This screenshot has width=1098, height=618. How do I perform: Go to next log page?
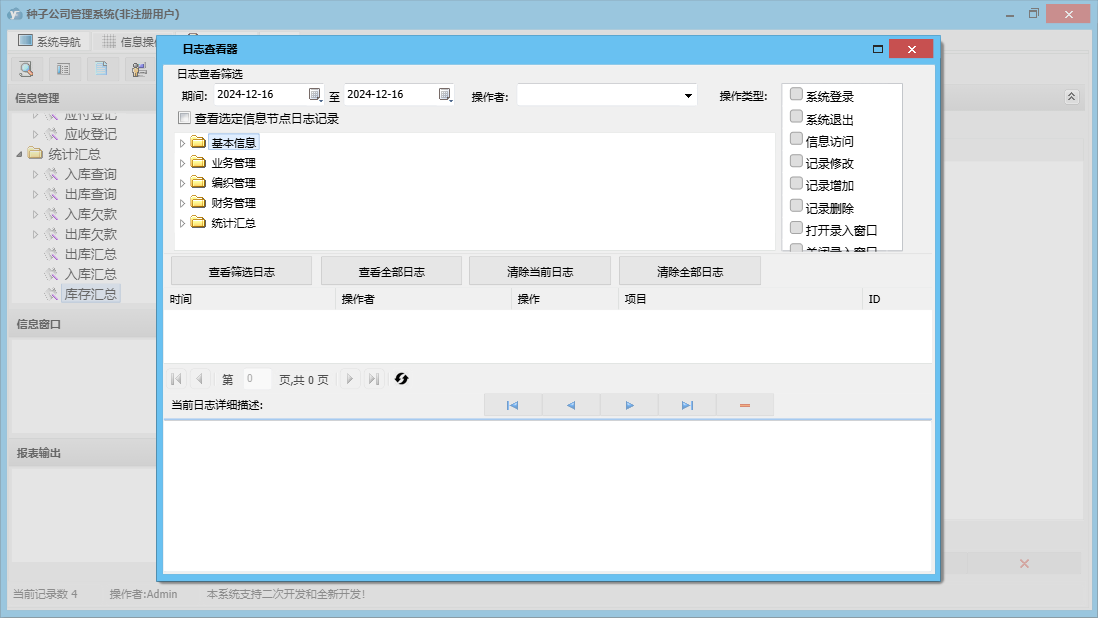coord(349,379)
